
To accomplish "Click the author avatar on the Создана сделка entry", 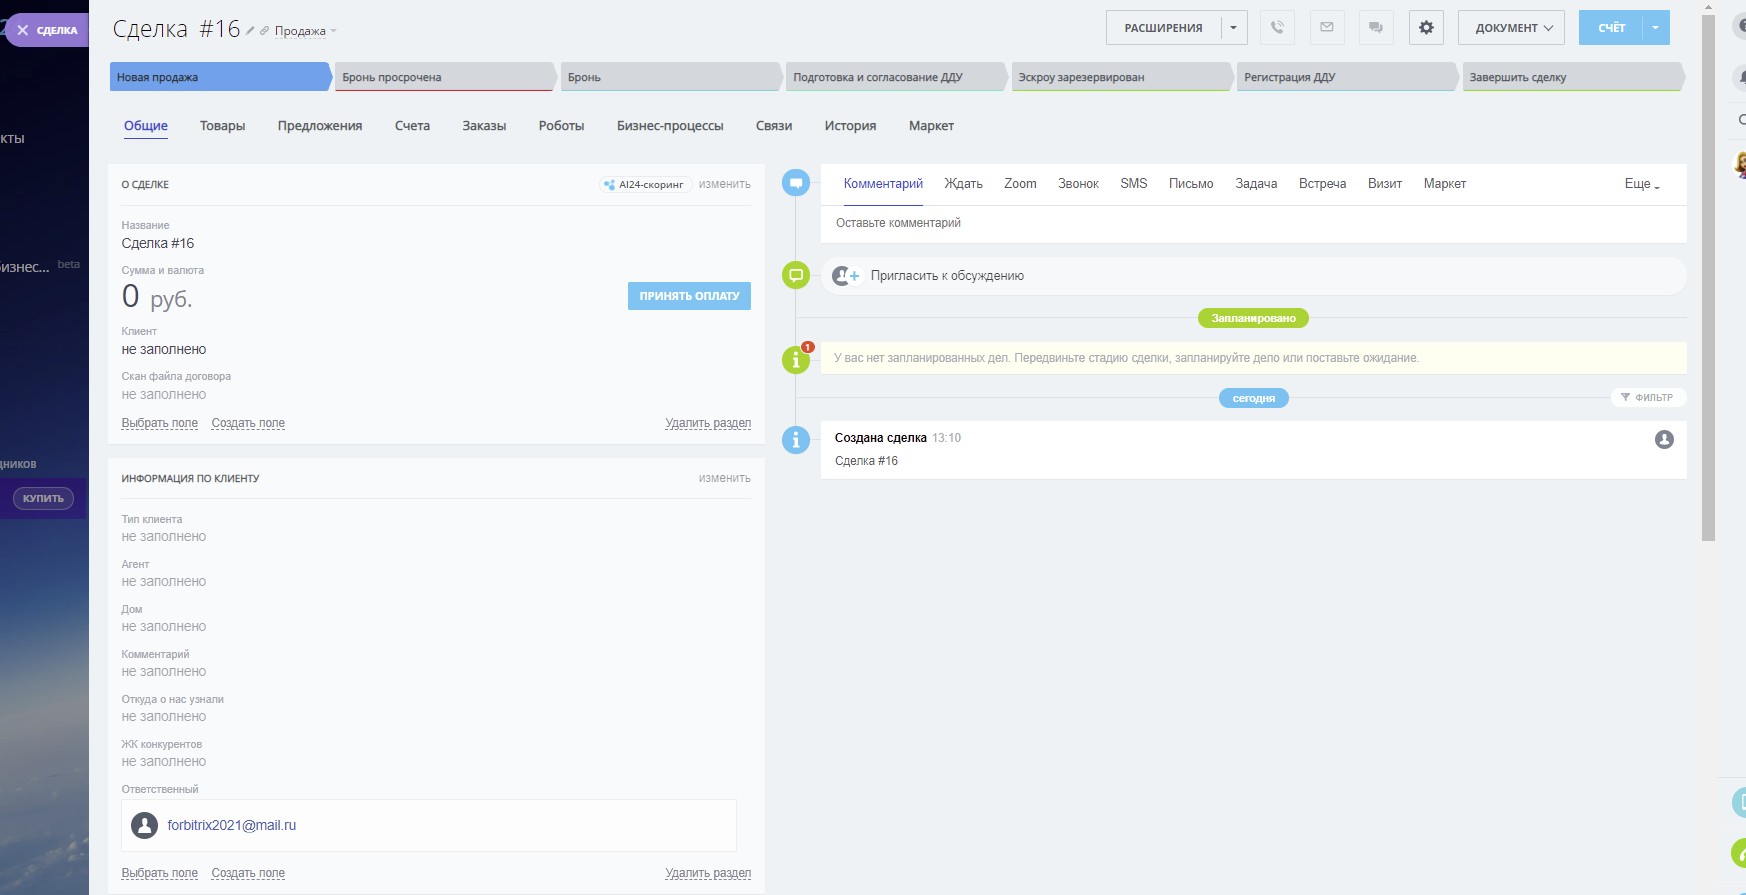I will pyautogui.click(x=1664, y=439).
